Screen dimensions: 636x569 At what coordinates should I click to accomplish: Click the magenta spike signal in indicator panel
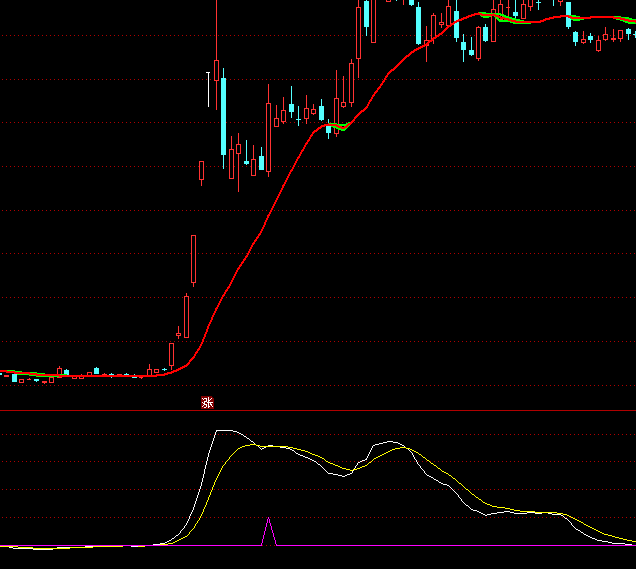[x=269, y=531]
